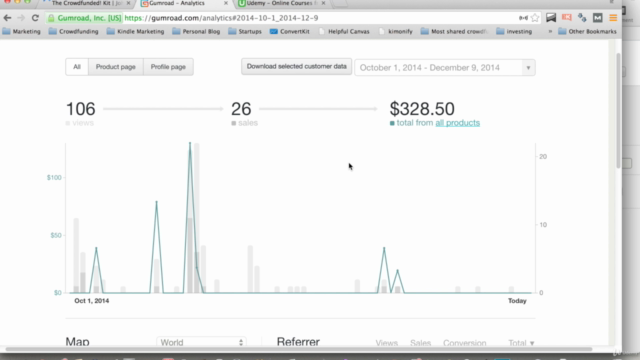This screenshot has height=360, width=640.
Task: Open the date range dropdown
Action: tap(445, 68)
